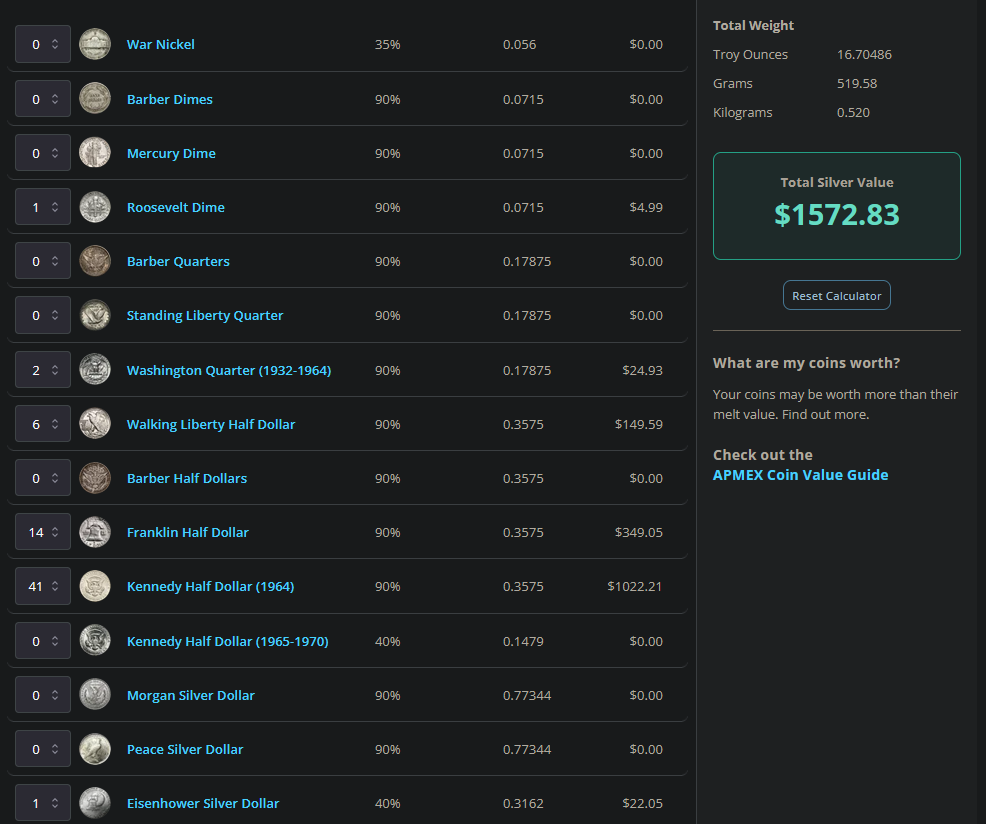Select the 0.1479 Kennedy 1965-1970 silver weight
This screenshot has height=824, width=986.
coord(523,641)
